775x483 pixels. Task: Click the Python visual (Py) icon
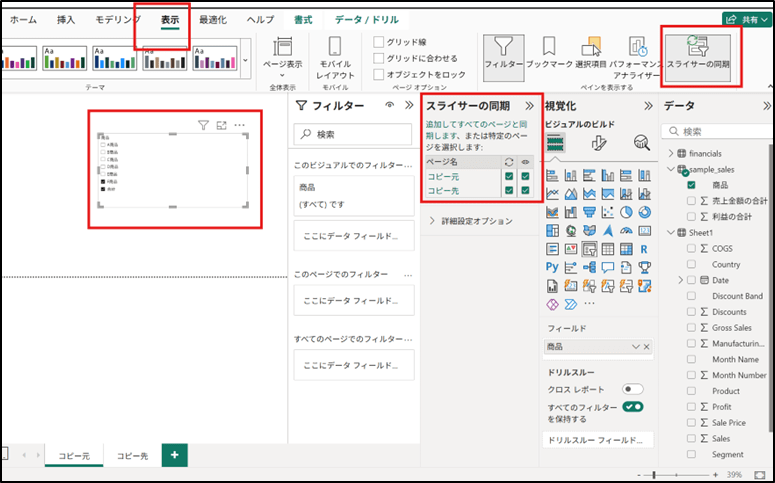[551, 267]
